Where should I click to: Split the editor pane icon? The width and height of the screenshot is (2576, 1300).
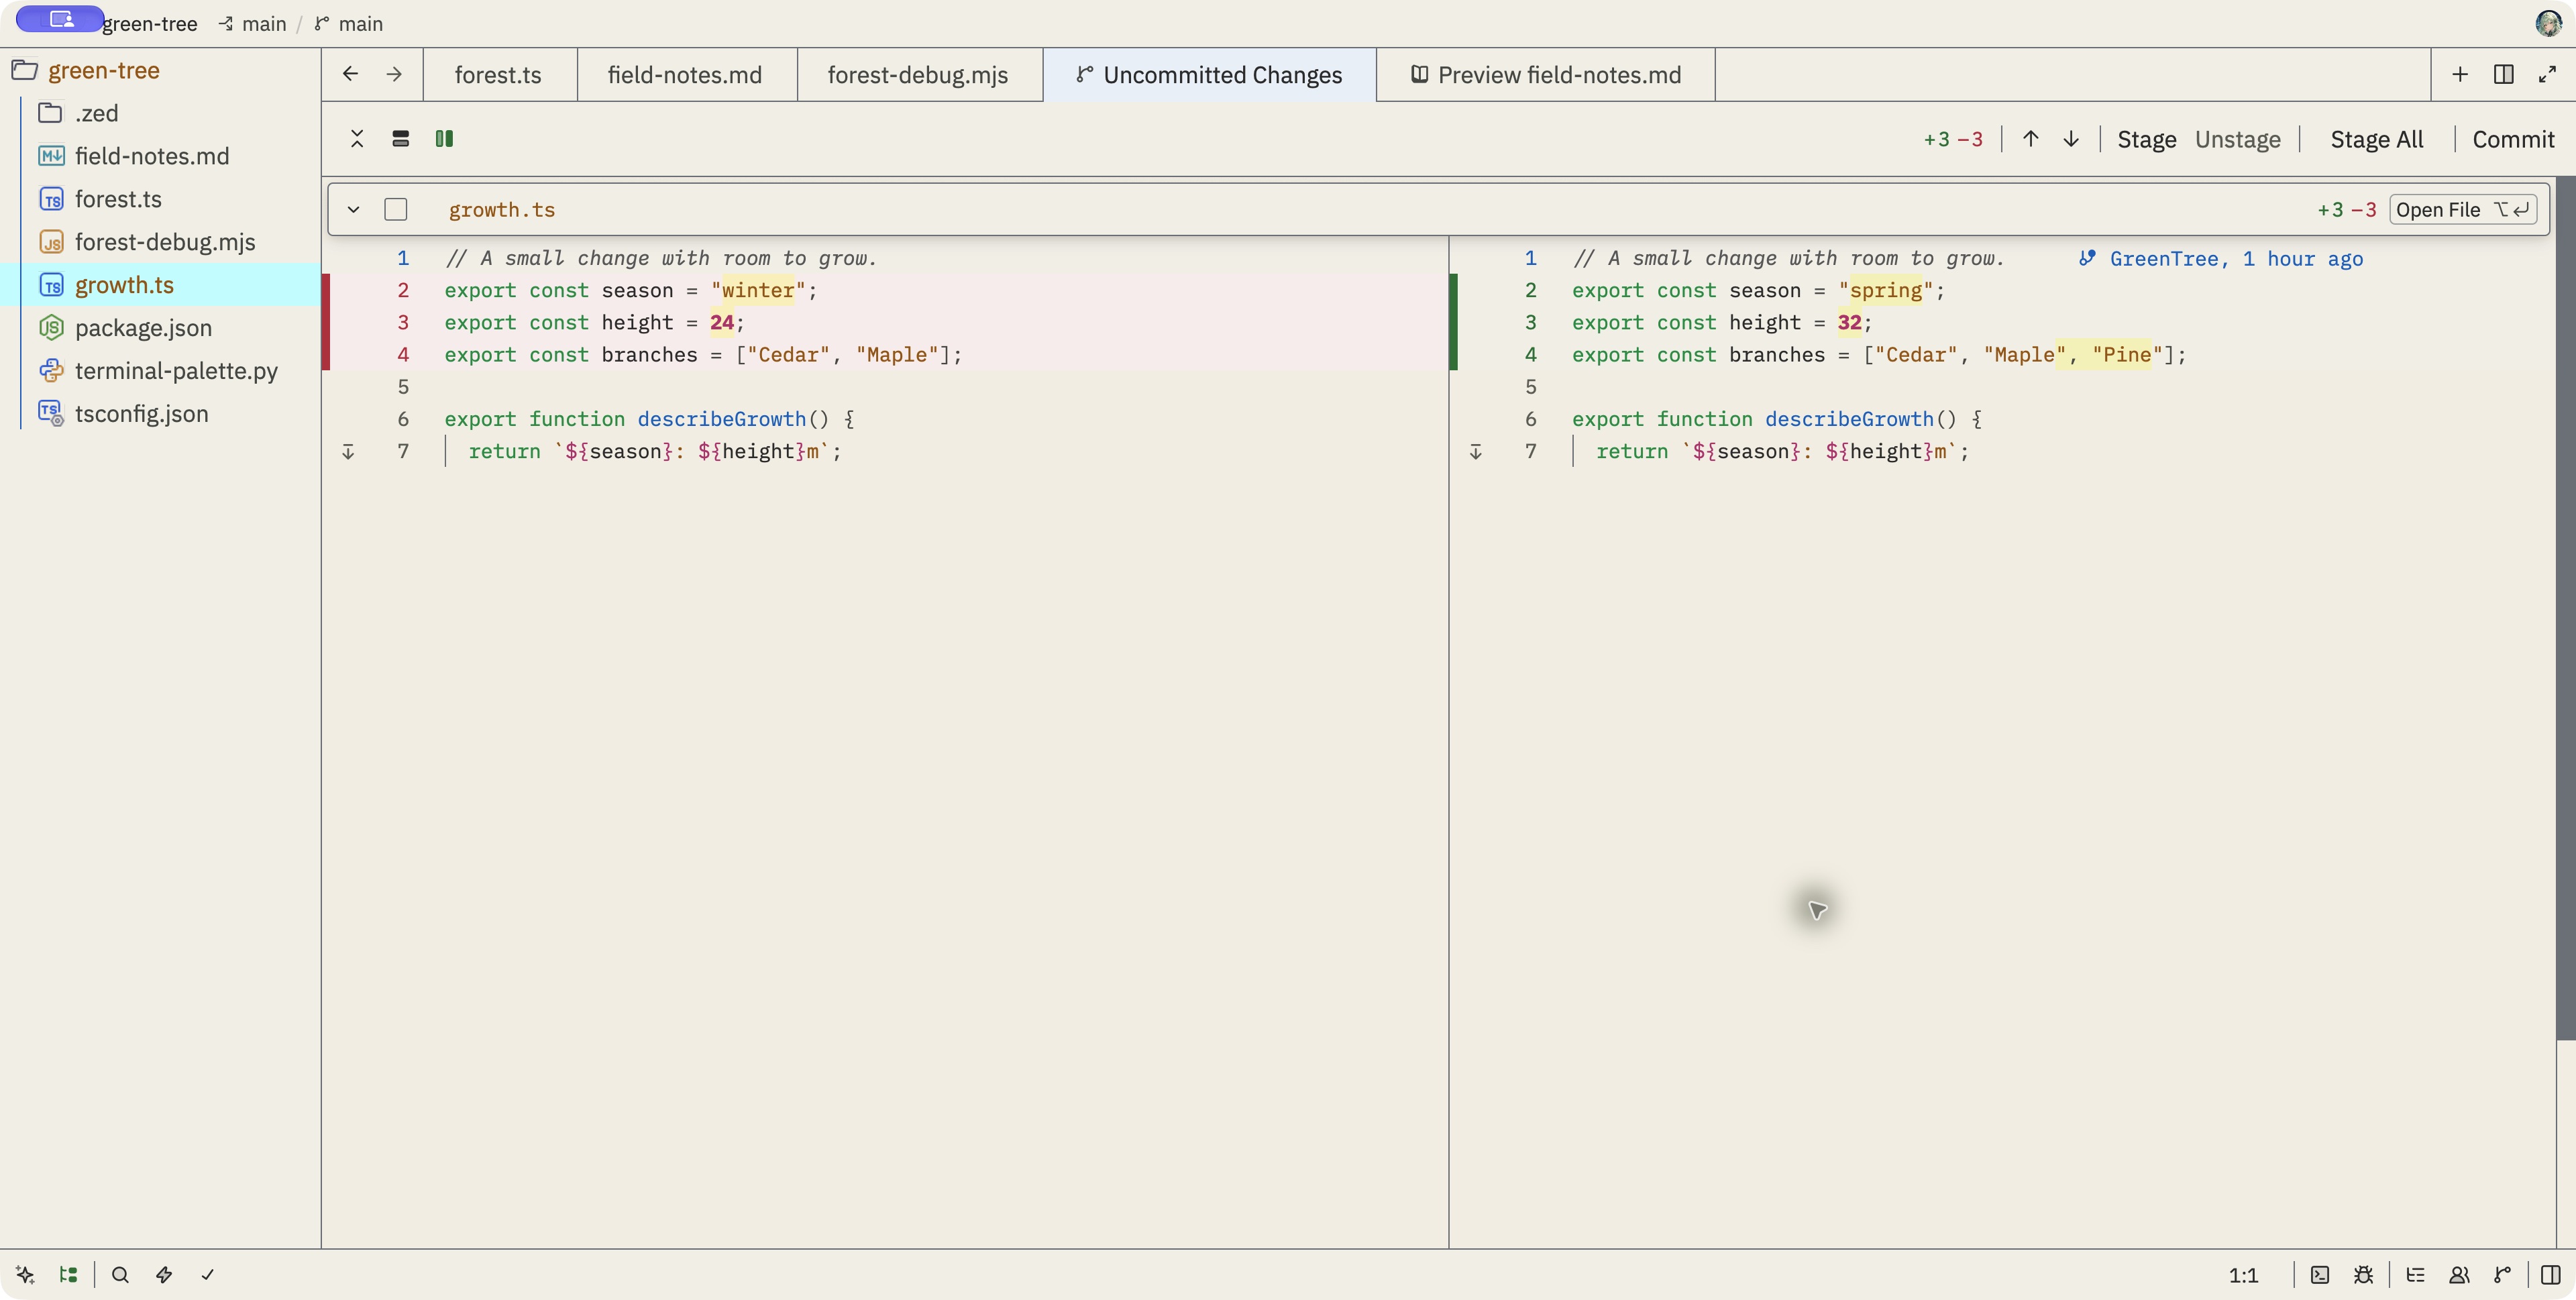2504,74
